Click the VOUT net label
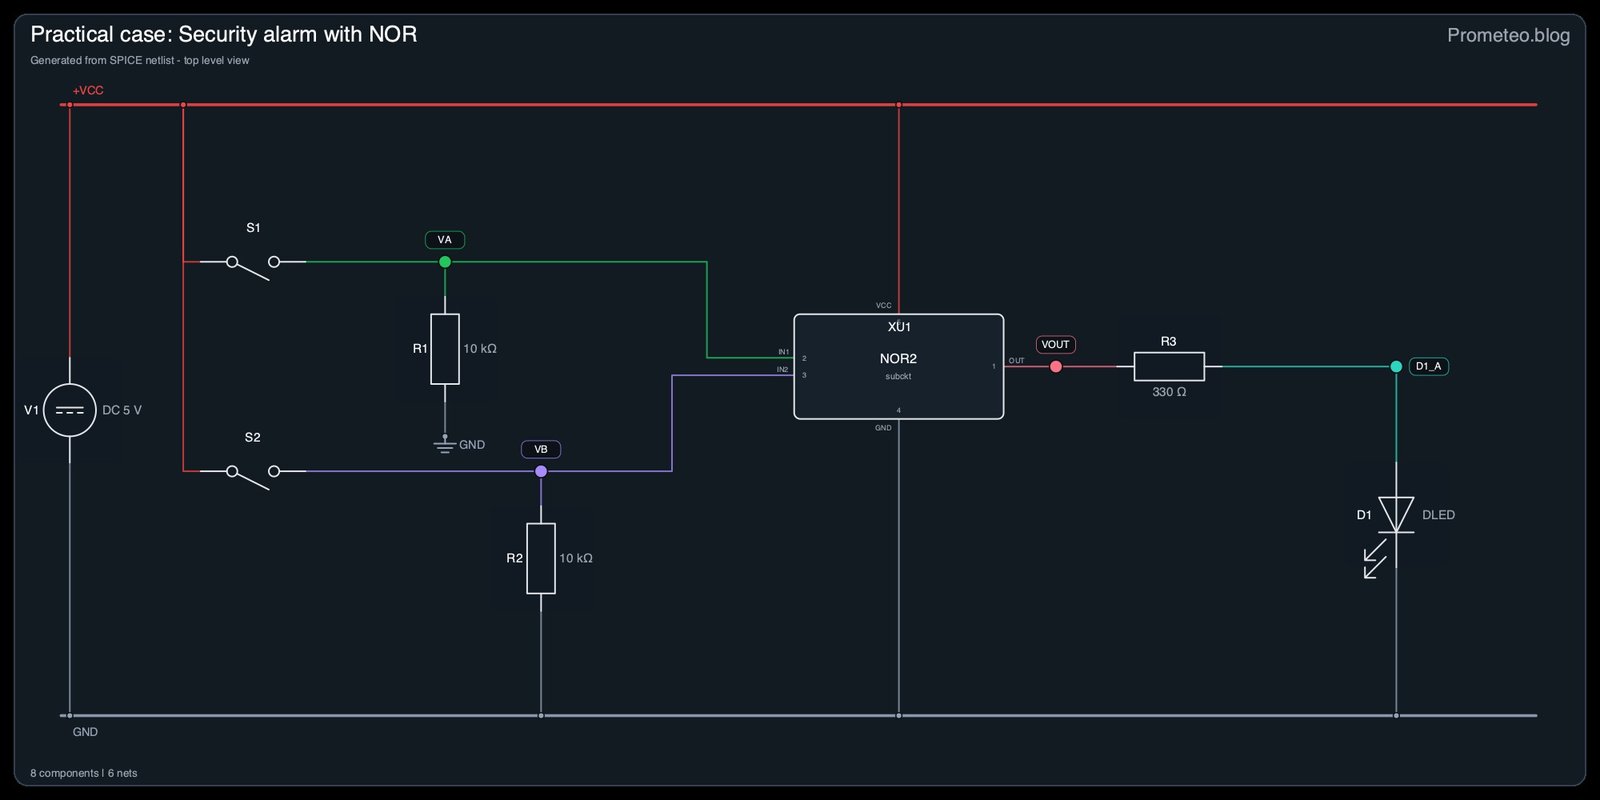The height and width of the screenshot is (800, 1600). click(1056, 344)
